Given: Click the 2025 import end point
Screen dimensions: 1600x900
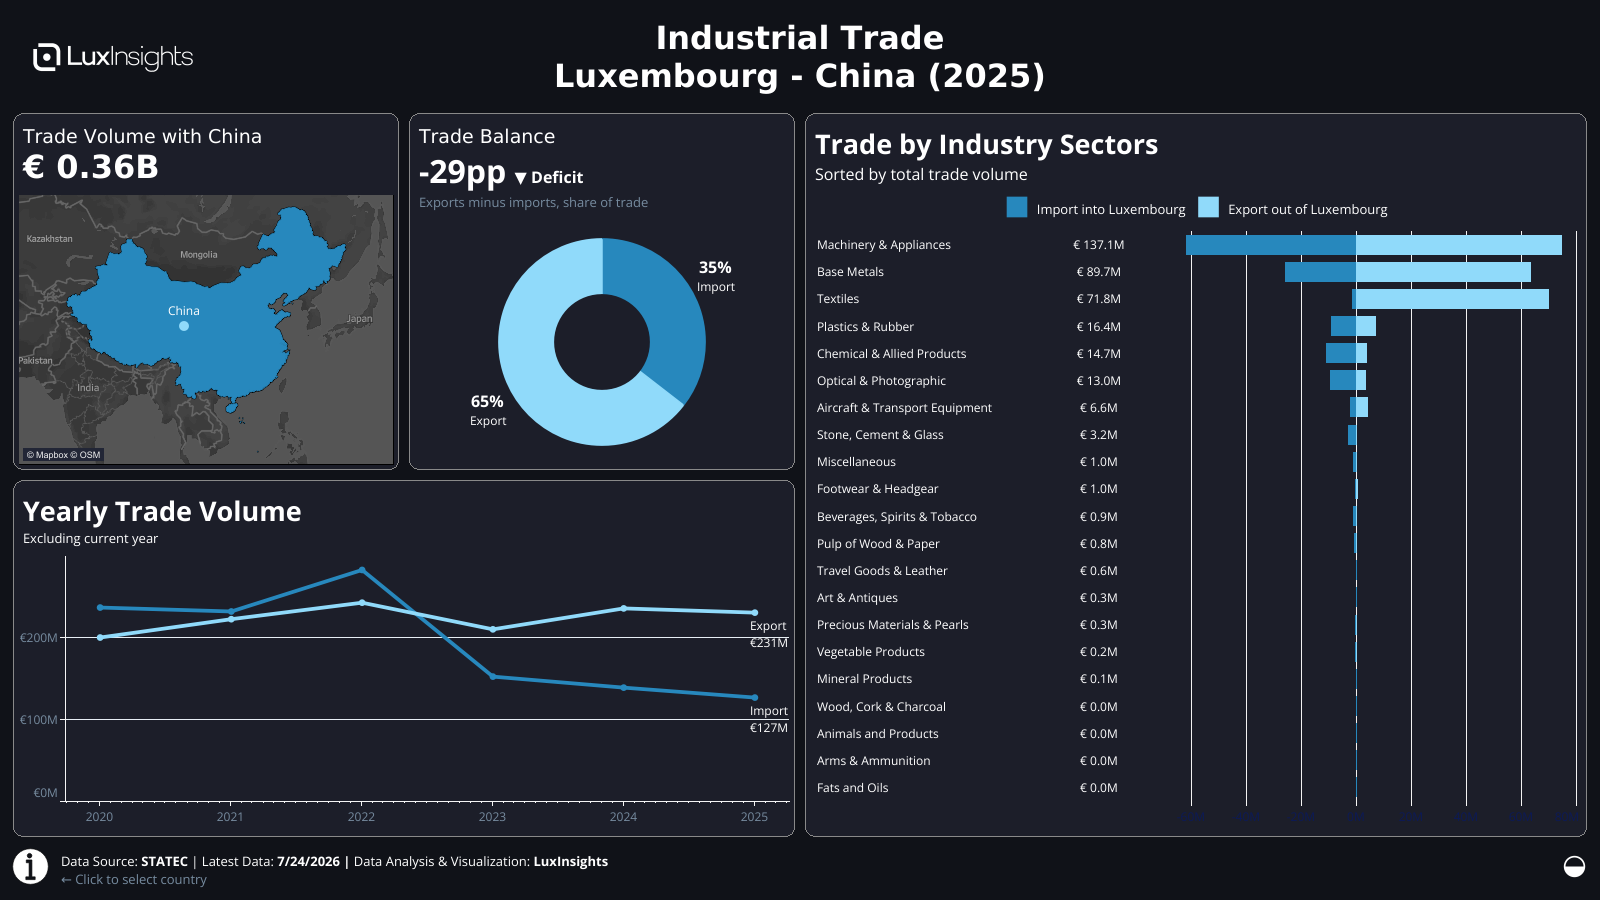Looking at the screenshot, I should pyautogui.click(x=754, y=698).
